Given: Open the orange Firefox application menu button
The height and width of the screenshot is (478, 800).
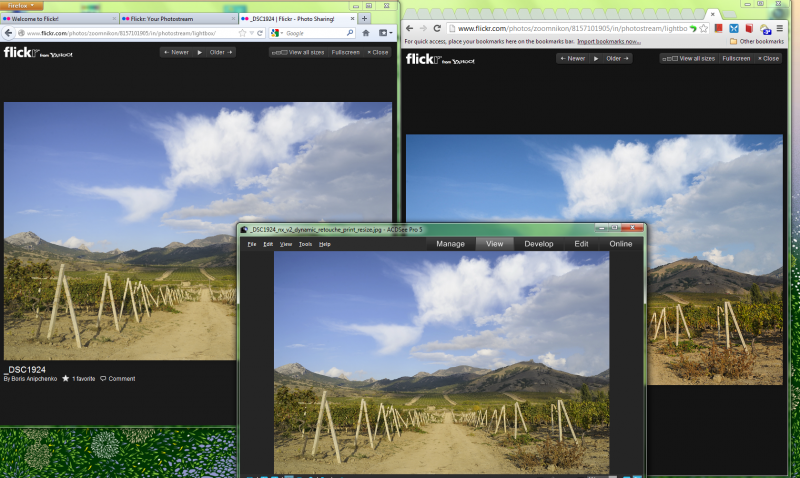Looking at the screenshot, I should tap(21, 6).
